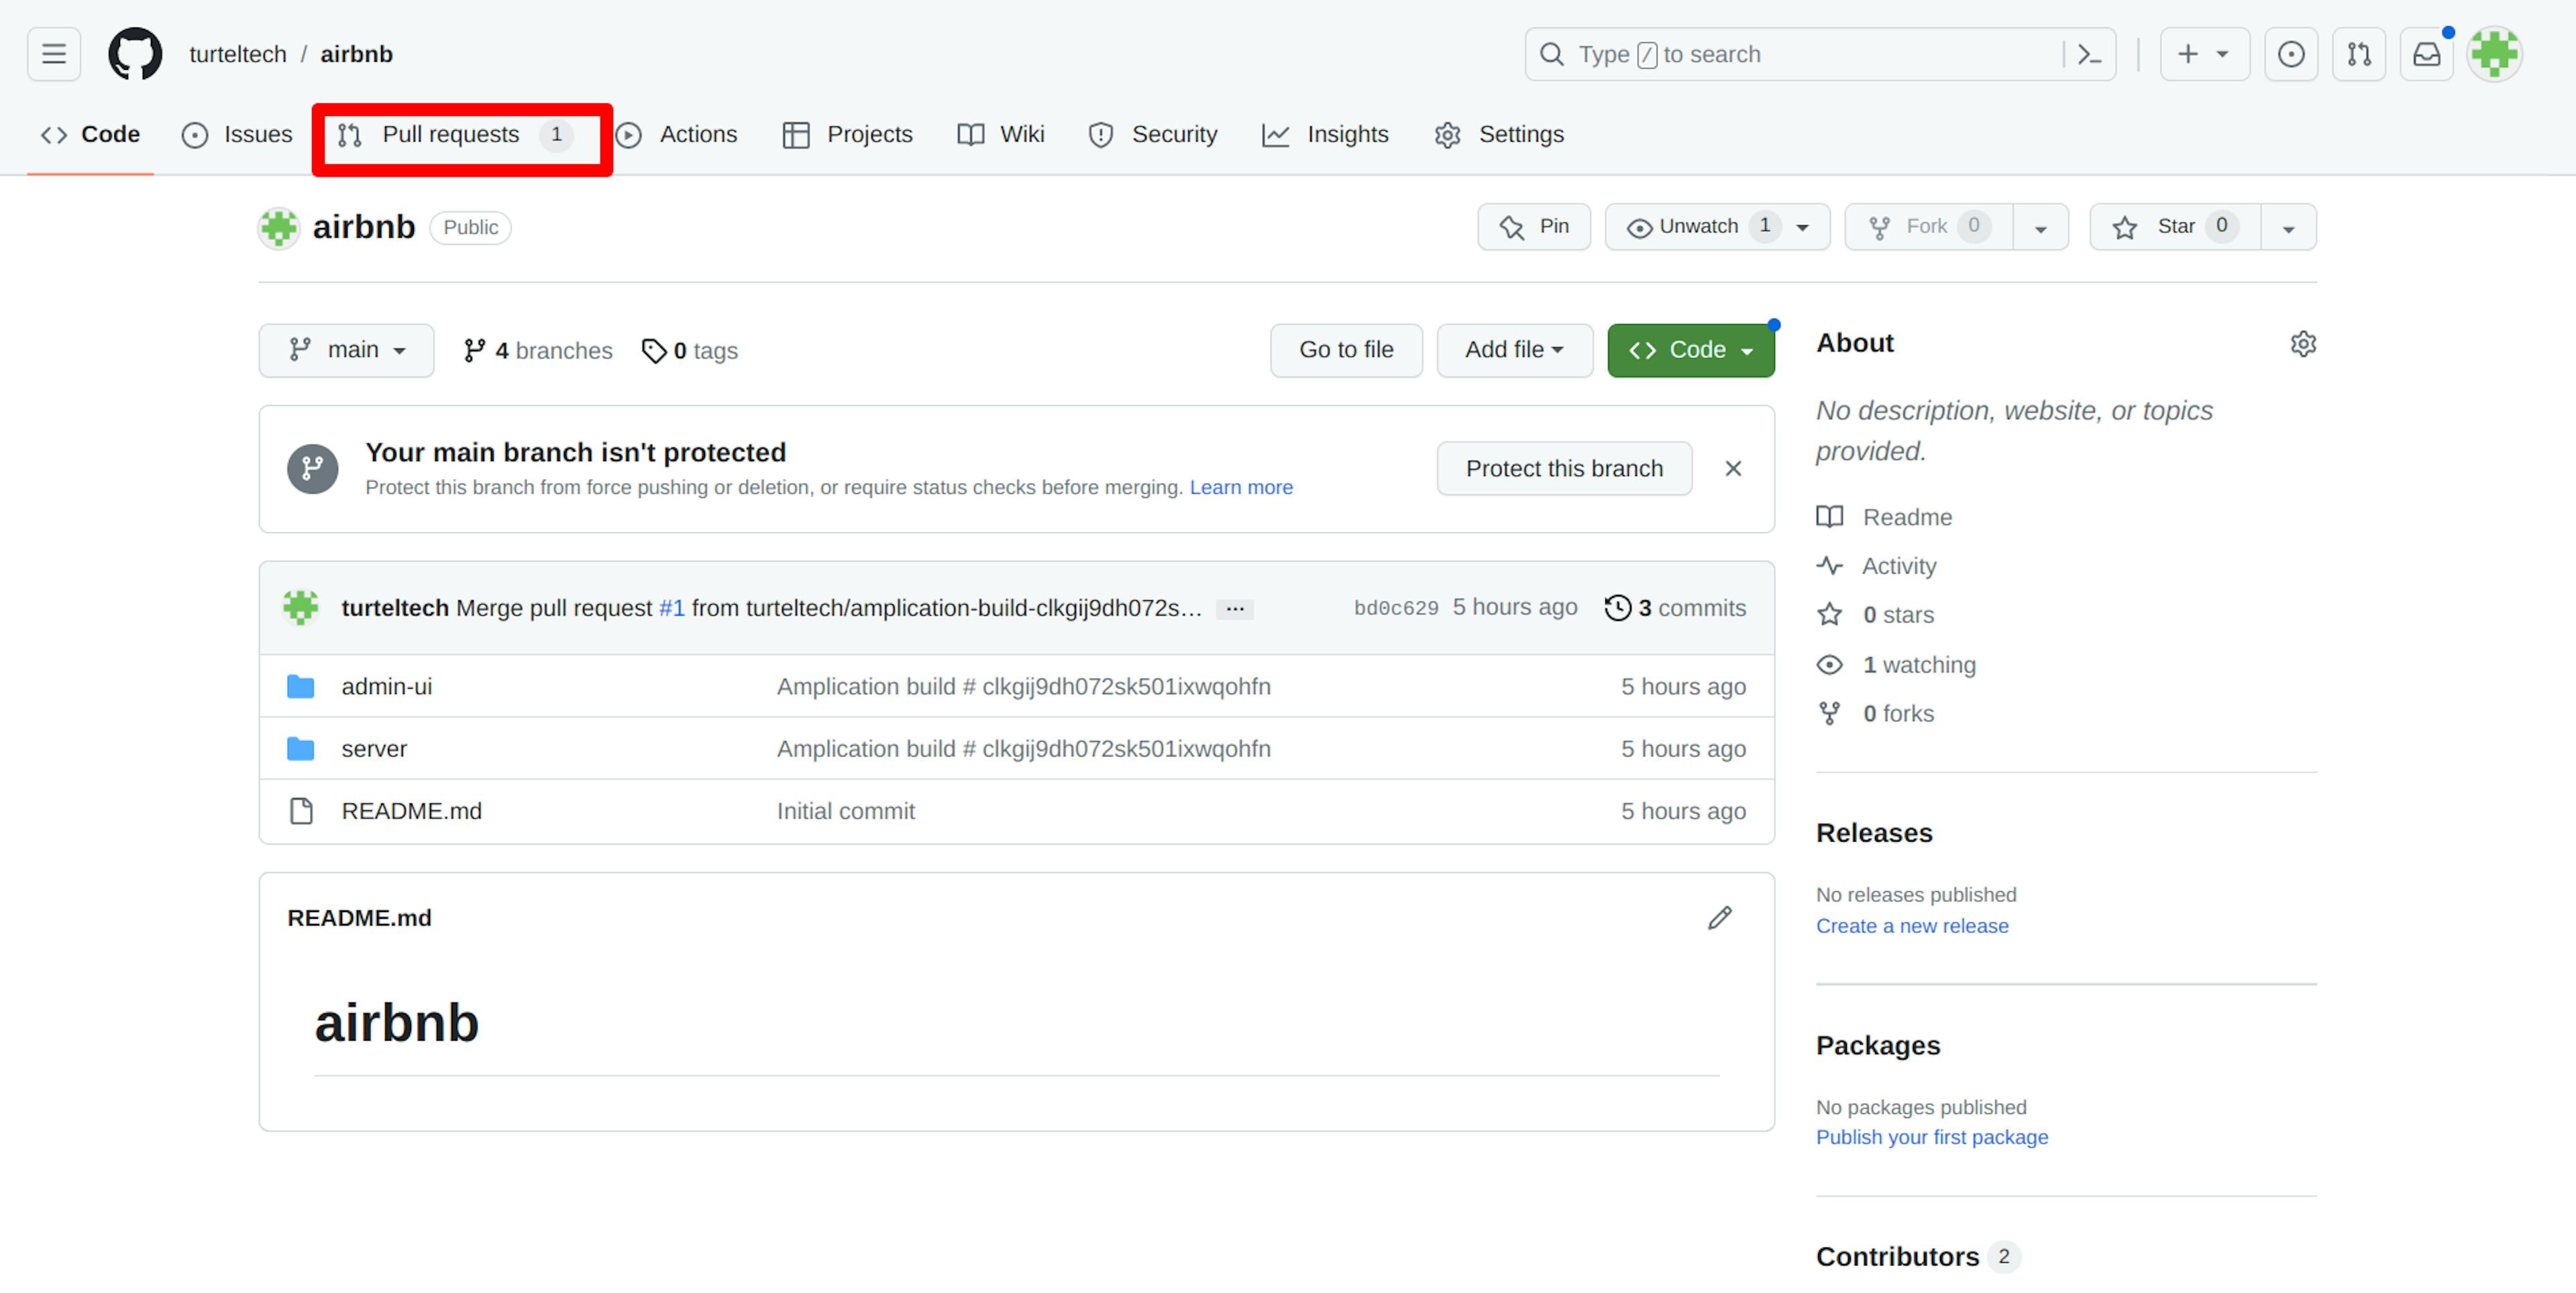This screenshot has height=1293, width=2576.
Task: Open the README.md file
Action: point(412,811)
